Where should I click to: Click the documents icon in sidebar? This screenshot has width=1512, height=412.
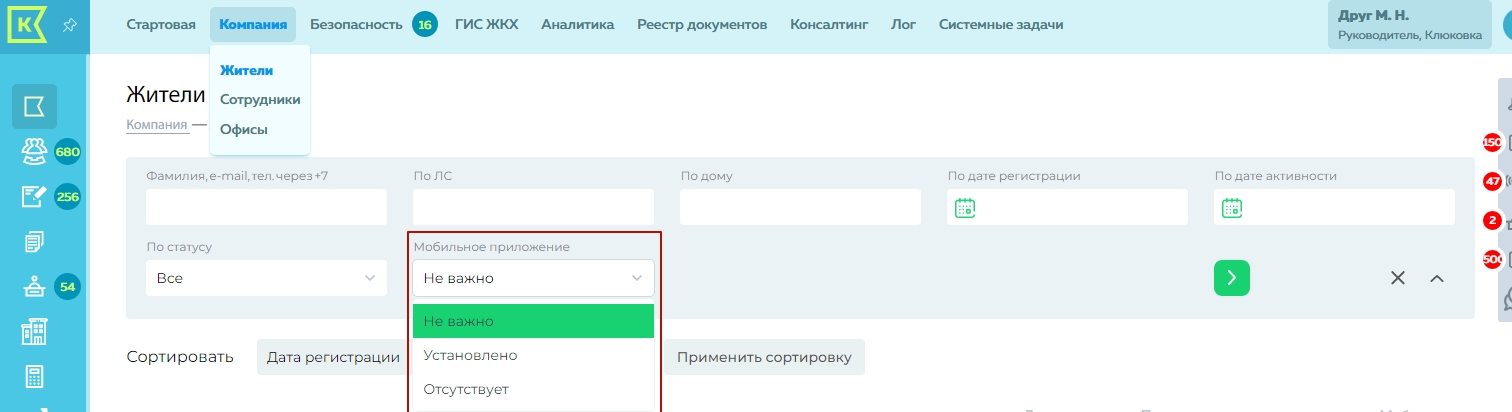point(34,242)
